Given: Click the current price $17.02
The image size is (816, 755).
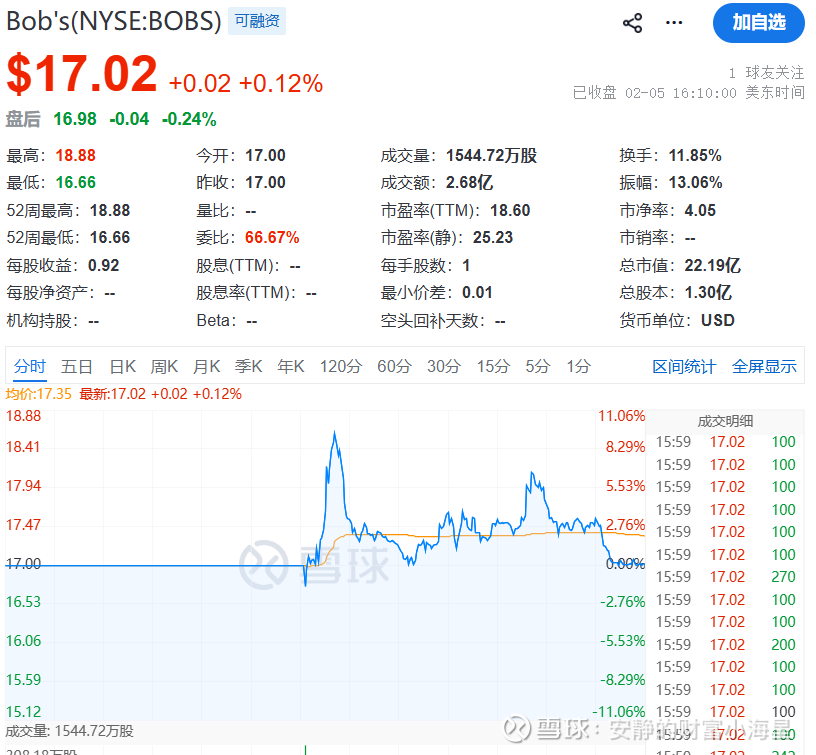Looking at the screenshot, I should 82,74.
